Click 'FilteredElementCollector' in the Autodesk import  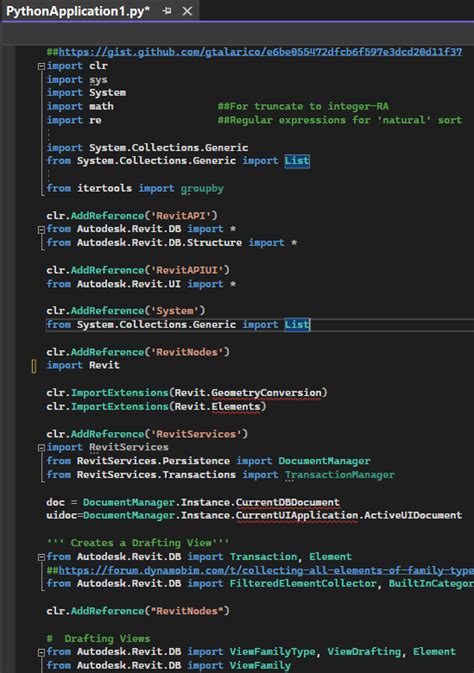[x=303, y=584]
